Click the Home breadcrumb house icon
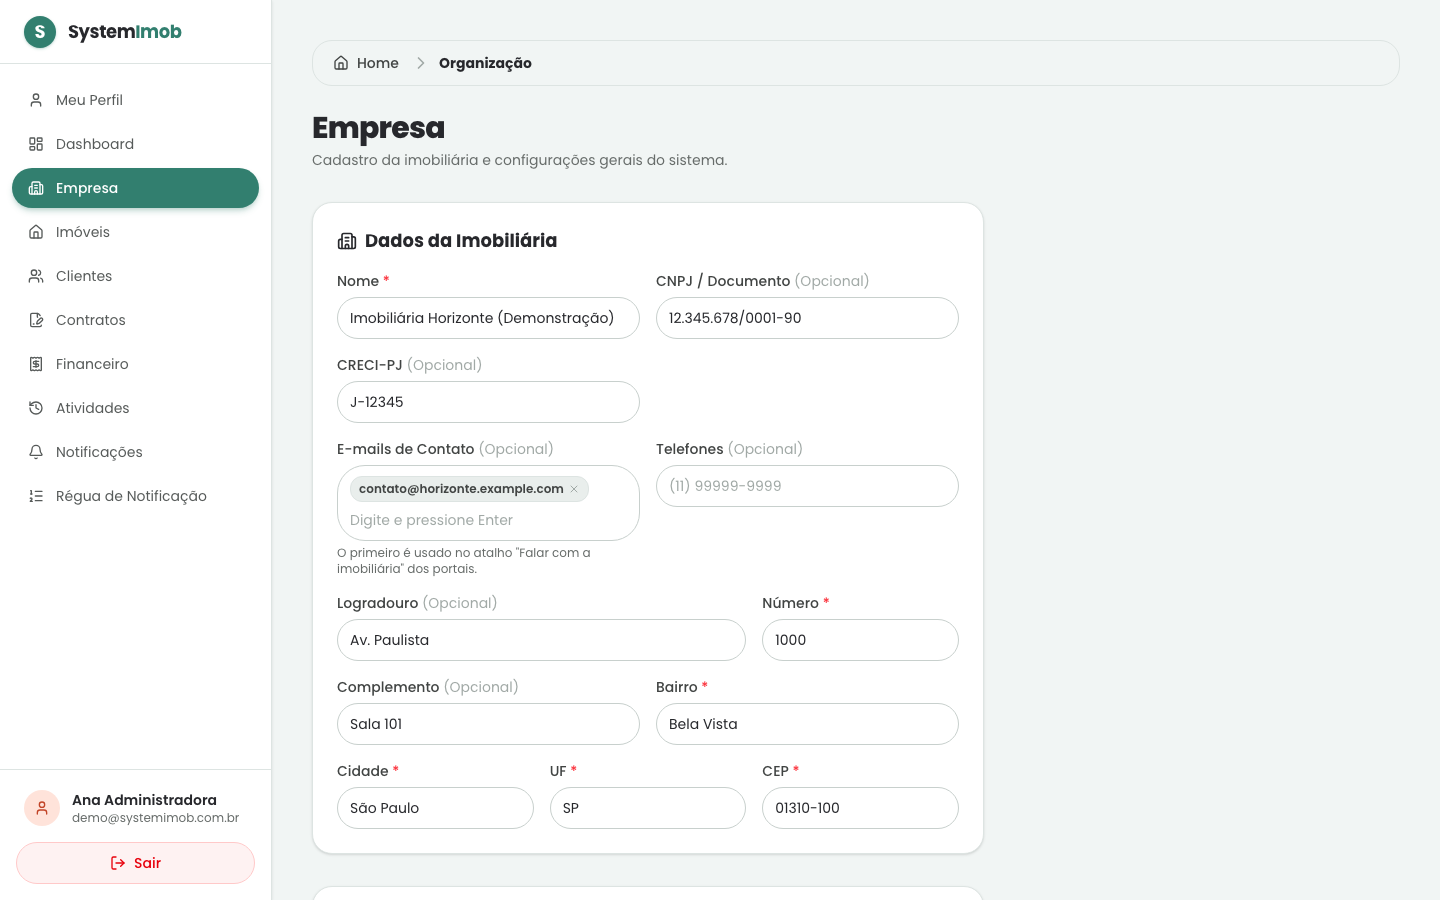Screen dimensions: 1440x900 (341, 63)
